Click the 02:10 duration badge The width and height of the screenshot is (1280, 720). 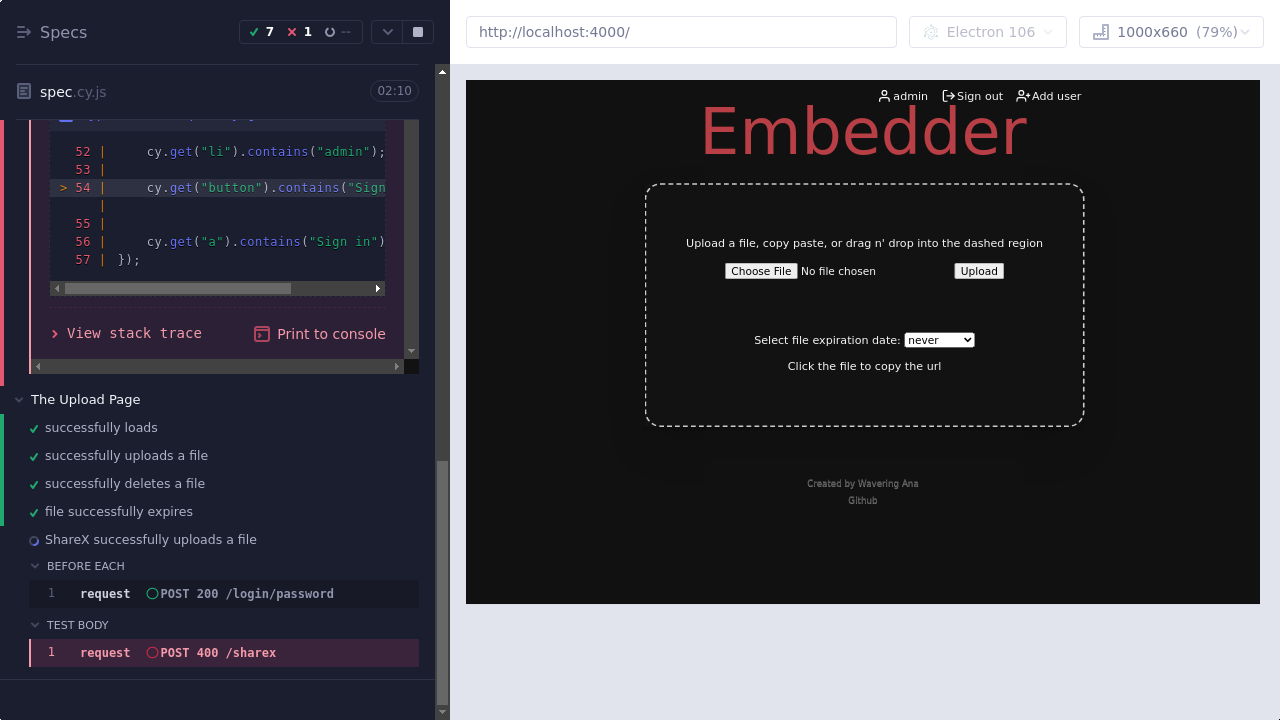pyautogui.click(x=394, y=91)
